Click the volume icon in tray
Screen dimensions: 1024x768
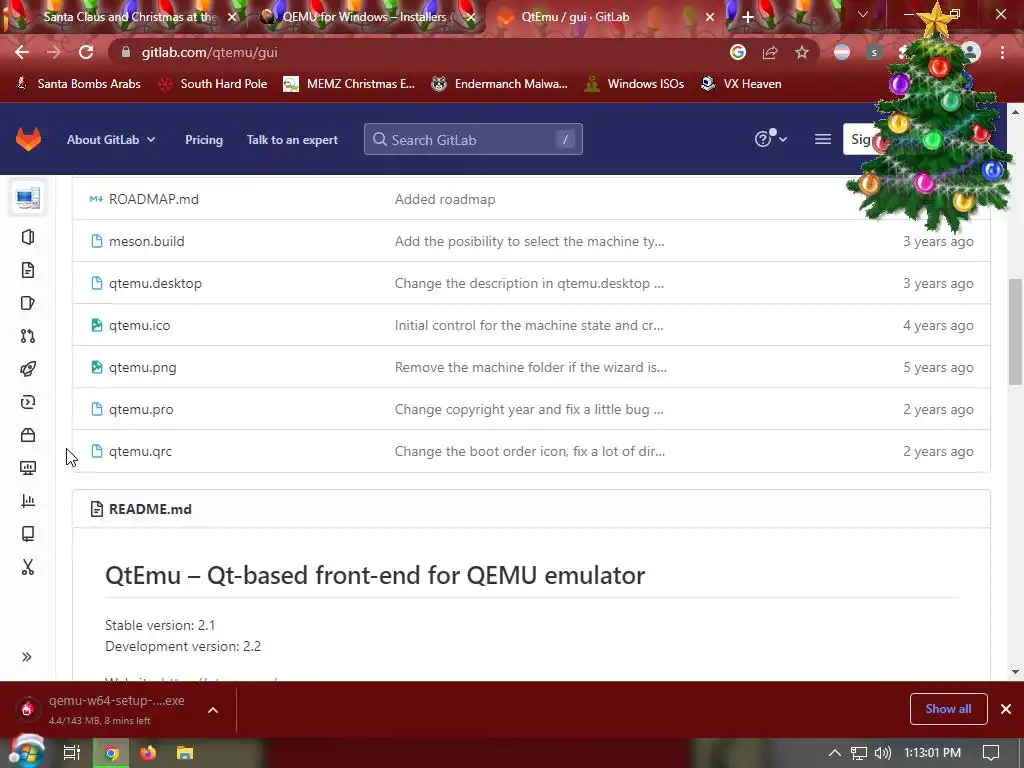tap(883, 753)
